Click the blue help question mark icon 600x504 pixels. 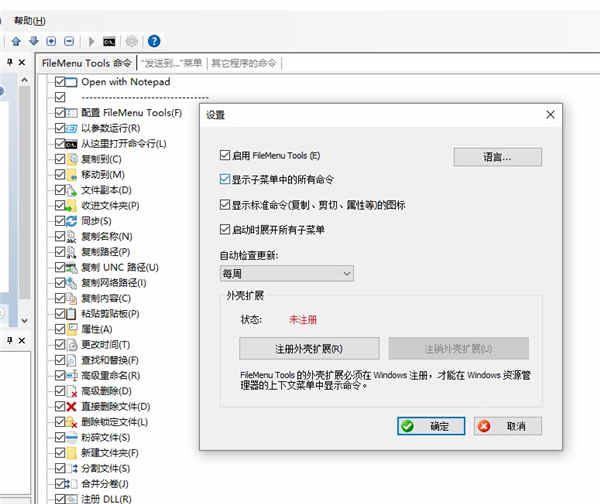pos(154,41)
